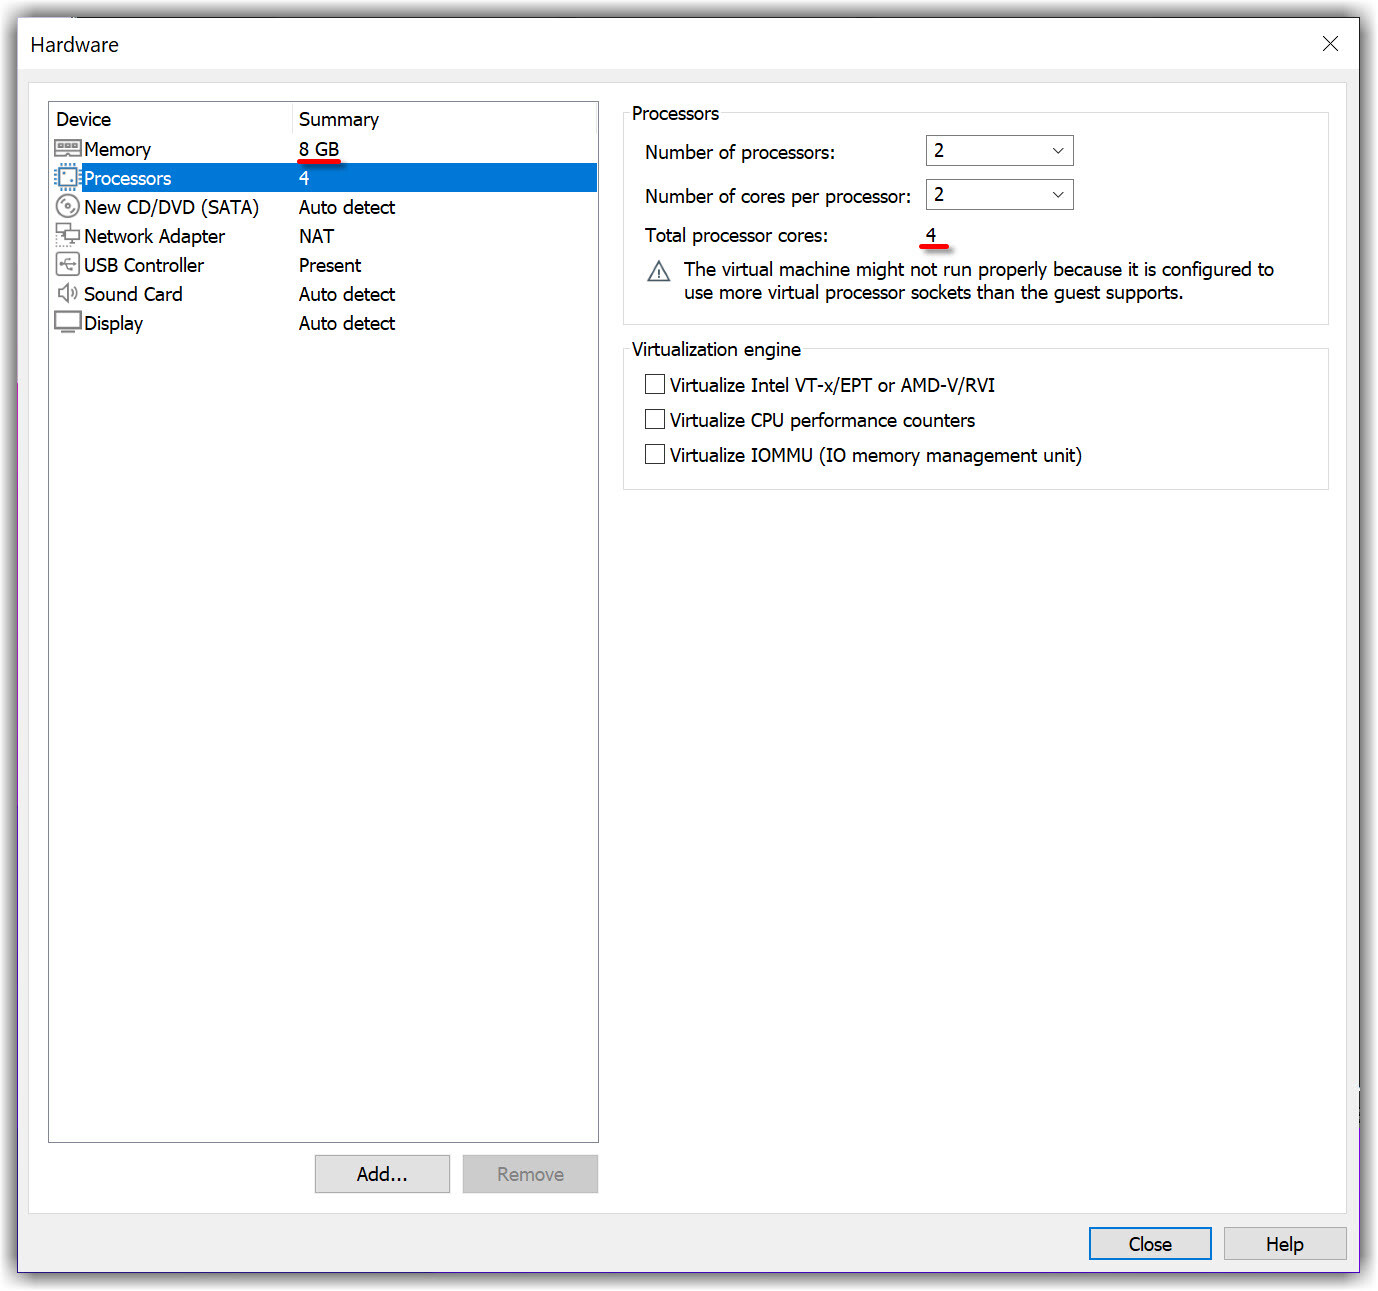This screenshot has width=1378, height=1291.
Task: Select the Sound Card row label
Action: [x=133, y=295]
